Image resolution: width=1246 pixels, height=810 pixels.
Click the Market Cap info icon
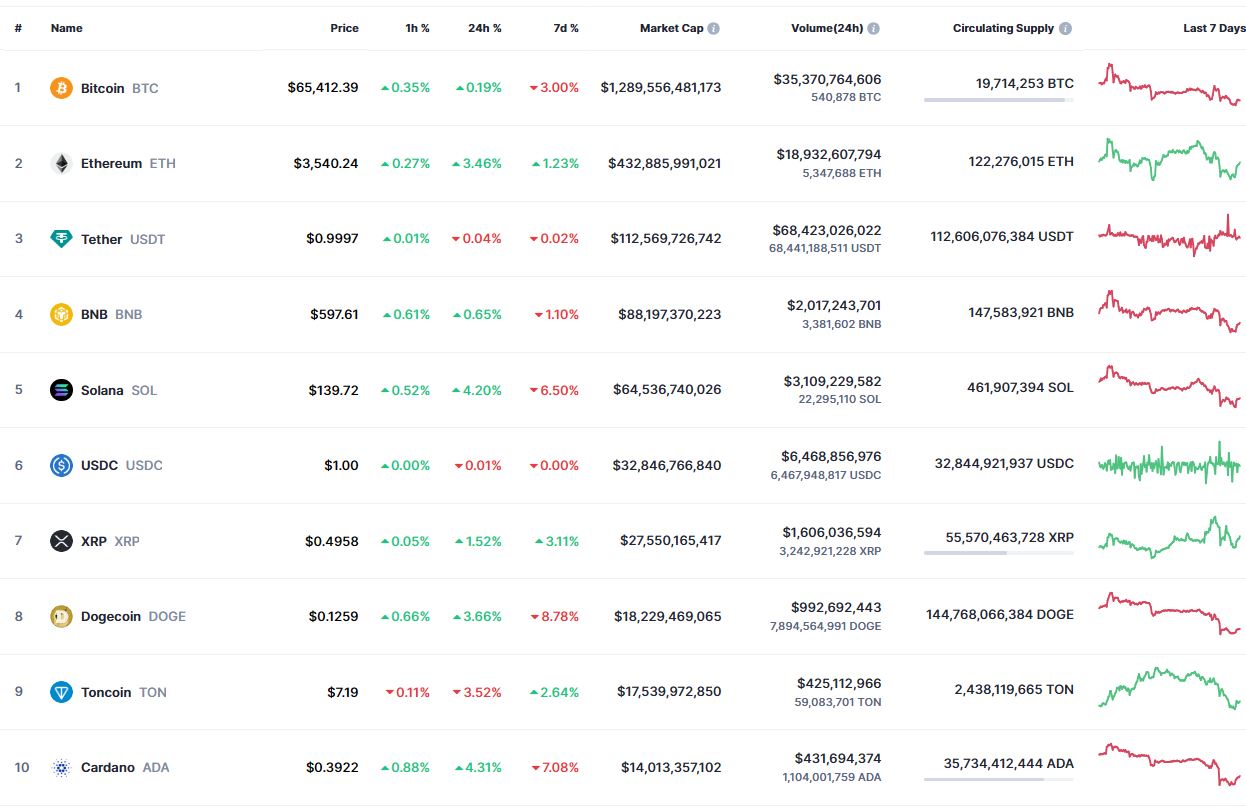click(713, 28)
